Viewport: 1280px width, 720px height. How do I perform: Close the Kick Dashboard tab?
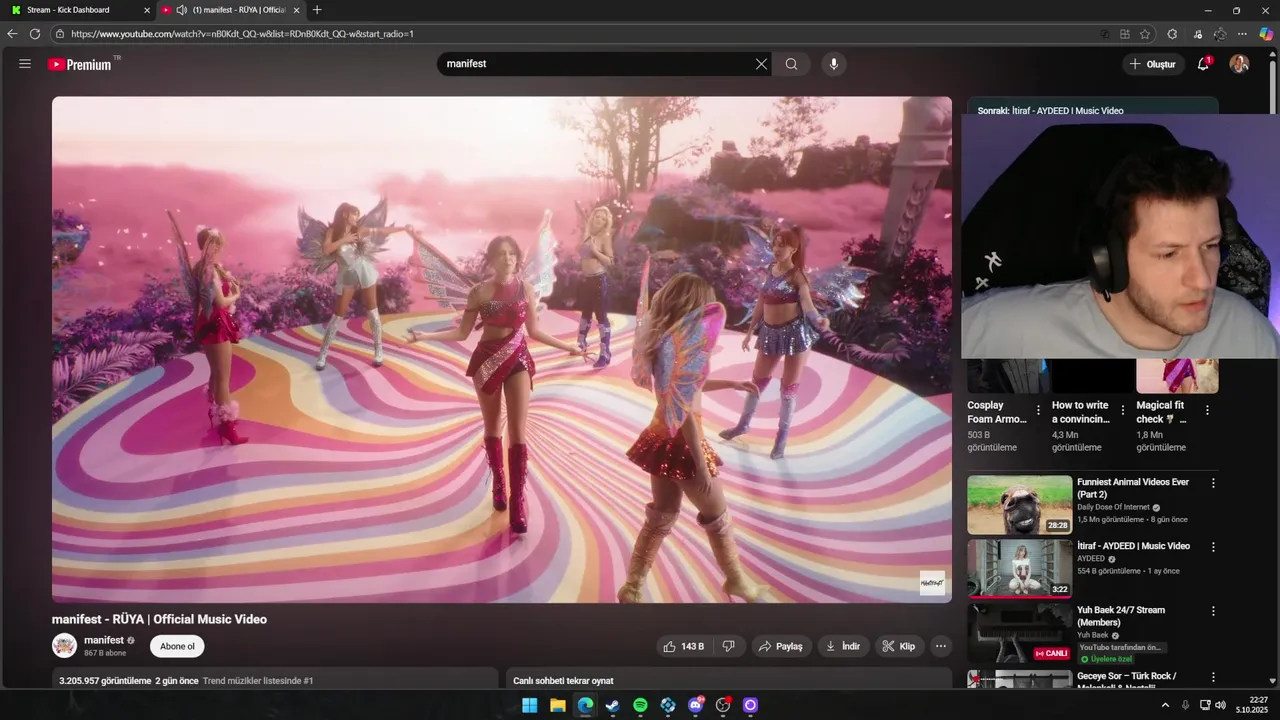coord(147,10)
